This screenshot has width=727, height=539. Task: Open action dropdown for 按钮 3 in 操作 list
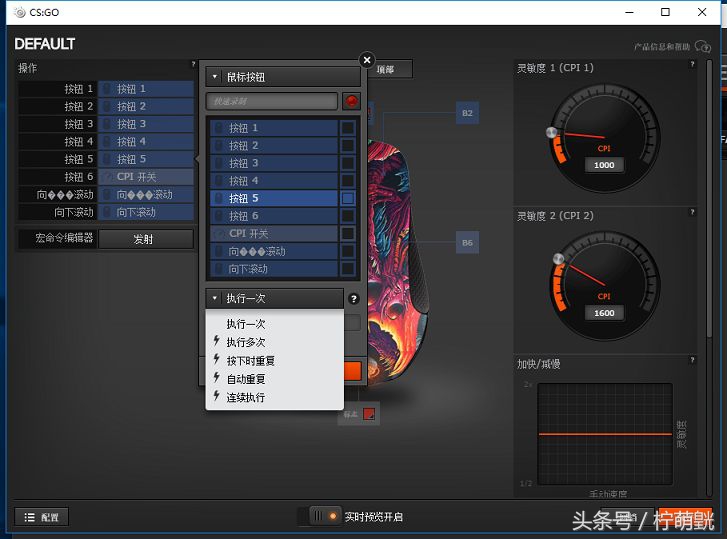click(x=146, y=124)
